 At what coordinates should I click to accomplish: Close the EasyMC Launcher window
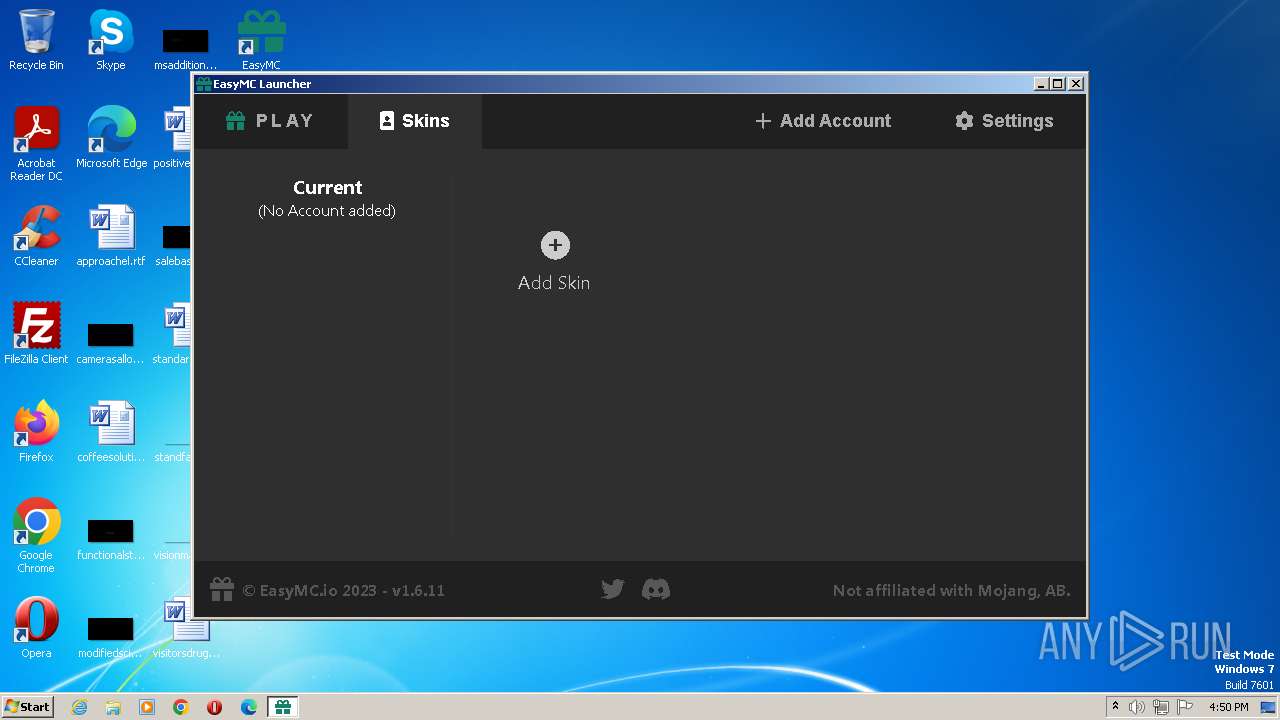click(x=1076, y=84)
